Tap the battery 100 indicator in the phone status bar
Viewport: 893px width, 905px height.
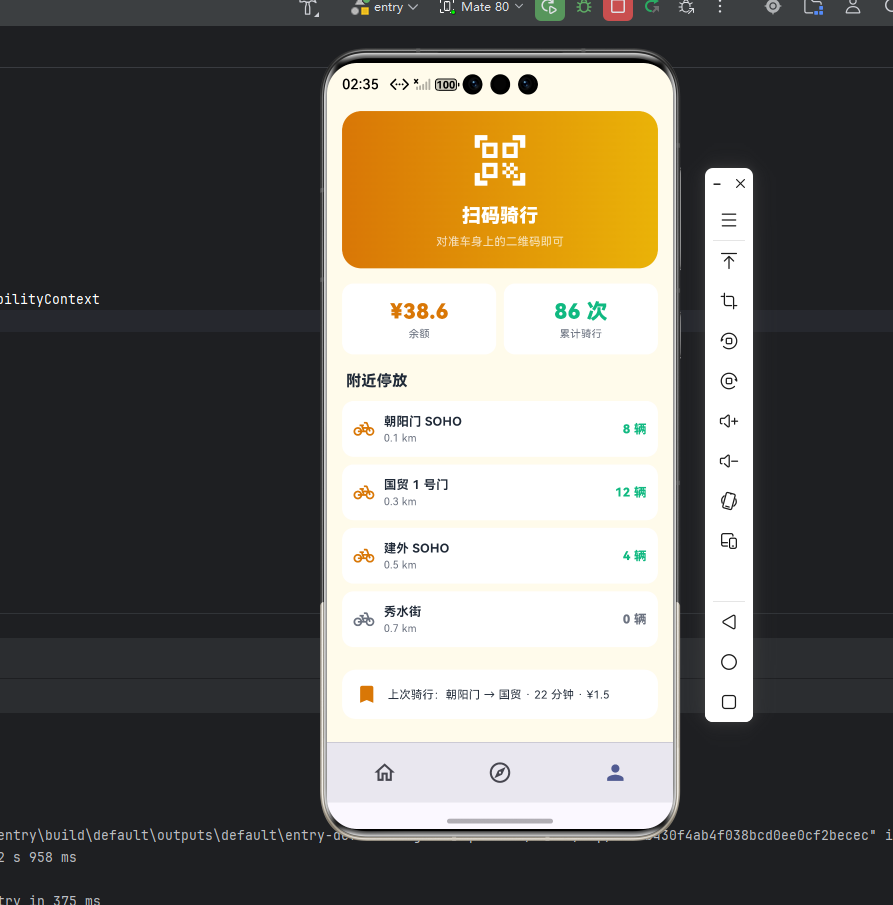point(446,85)
